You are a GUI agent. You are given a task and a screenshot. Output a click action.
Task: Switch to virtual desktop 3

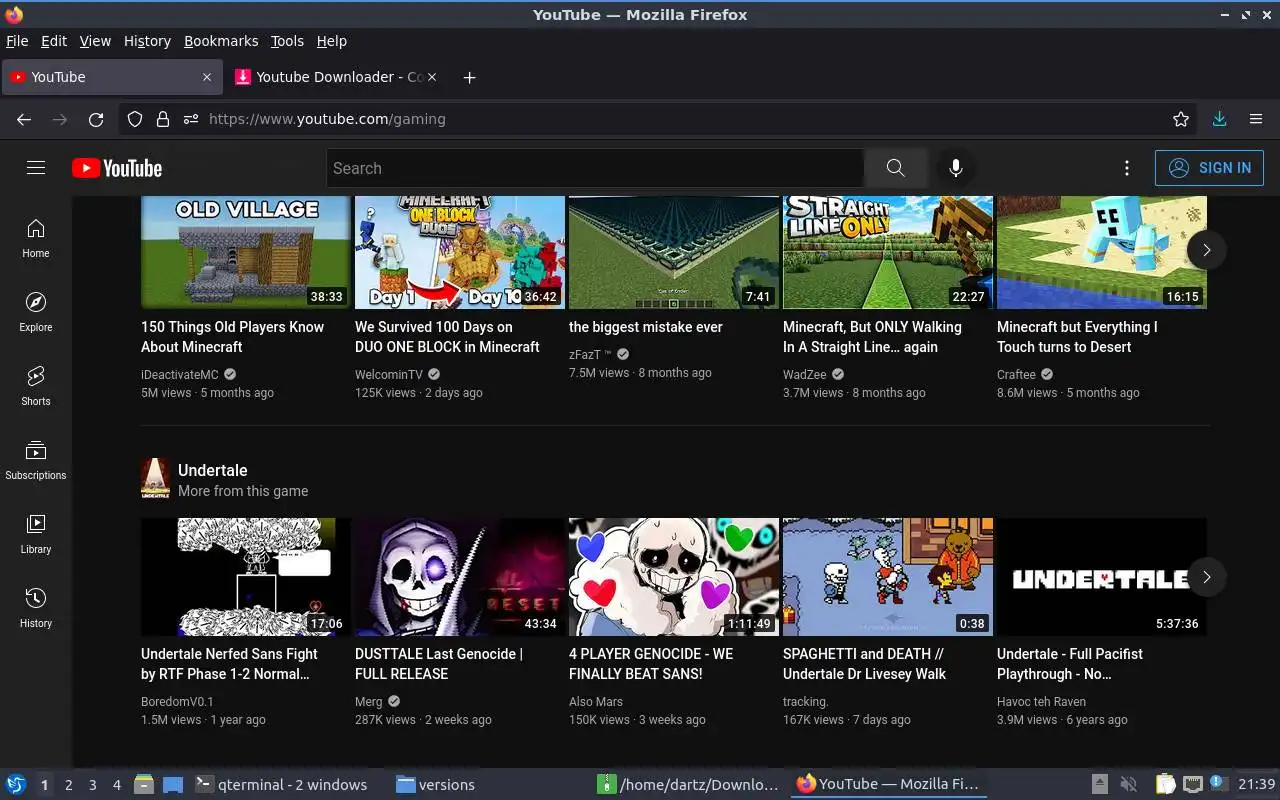point(93,785)
